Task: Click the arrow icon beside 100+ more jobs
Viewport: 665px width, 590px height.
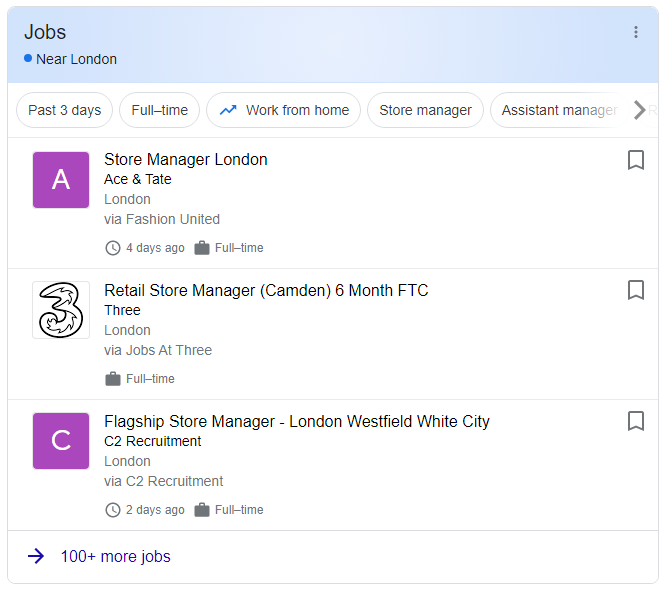Action: tap(36, 556)
